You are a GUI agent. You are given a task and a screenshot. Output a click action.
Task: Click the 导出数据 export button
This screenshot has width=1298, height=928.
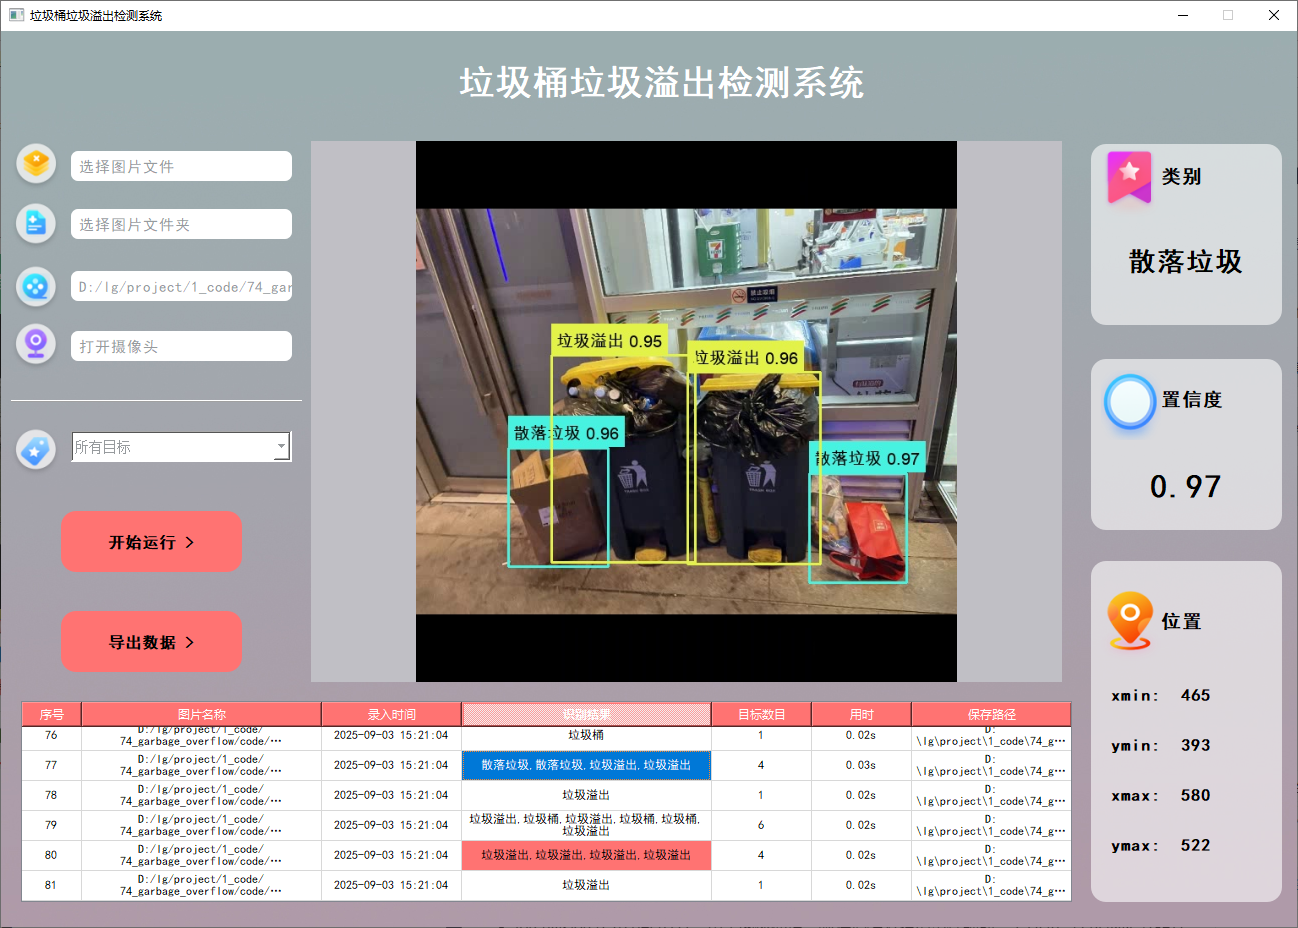(151, 642)
